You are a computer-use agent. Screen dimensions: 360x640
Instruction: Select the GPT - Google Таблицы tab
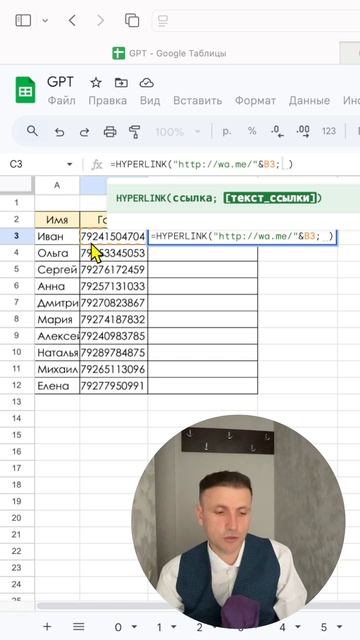[169, 53]
